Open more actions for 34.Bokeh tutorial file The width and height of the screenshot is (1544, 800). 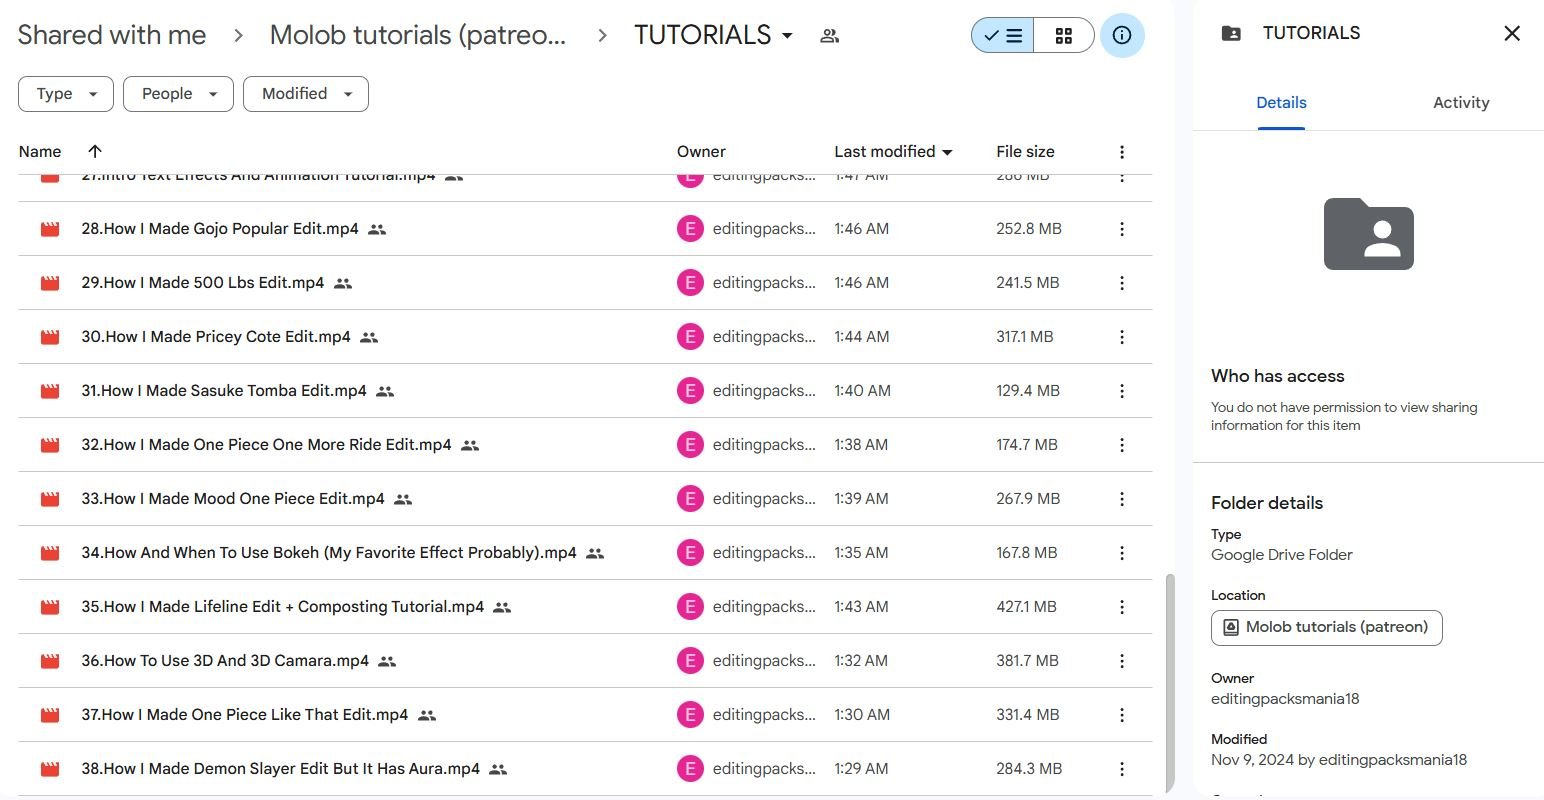pyautogui.click(x=1122, y=553)
